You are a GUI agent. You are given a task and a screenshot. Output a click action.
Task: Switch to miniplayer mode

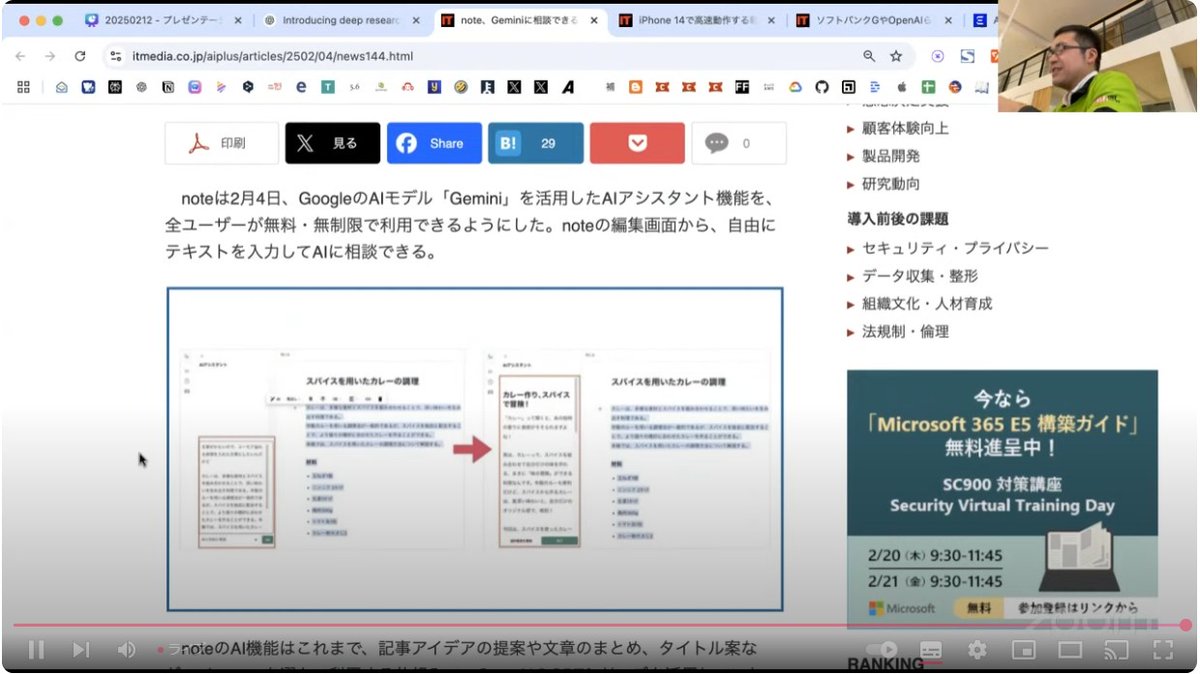coord(1023,650)
